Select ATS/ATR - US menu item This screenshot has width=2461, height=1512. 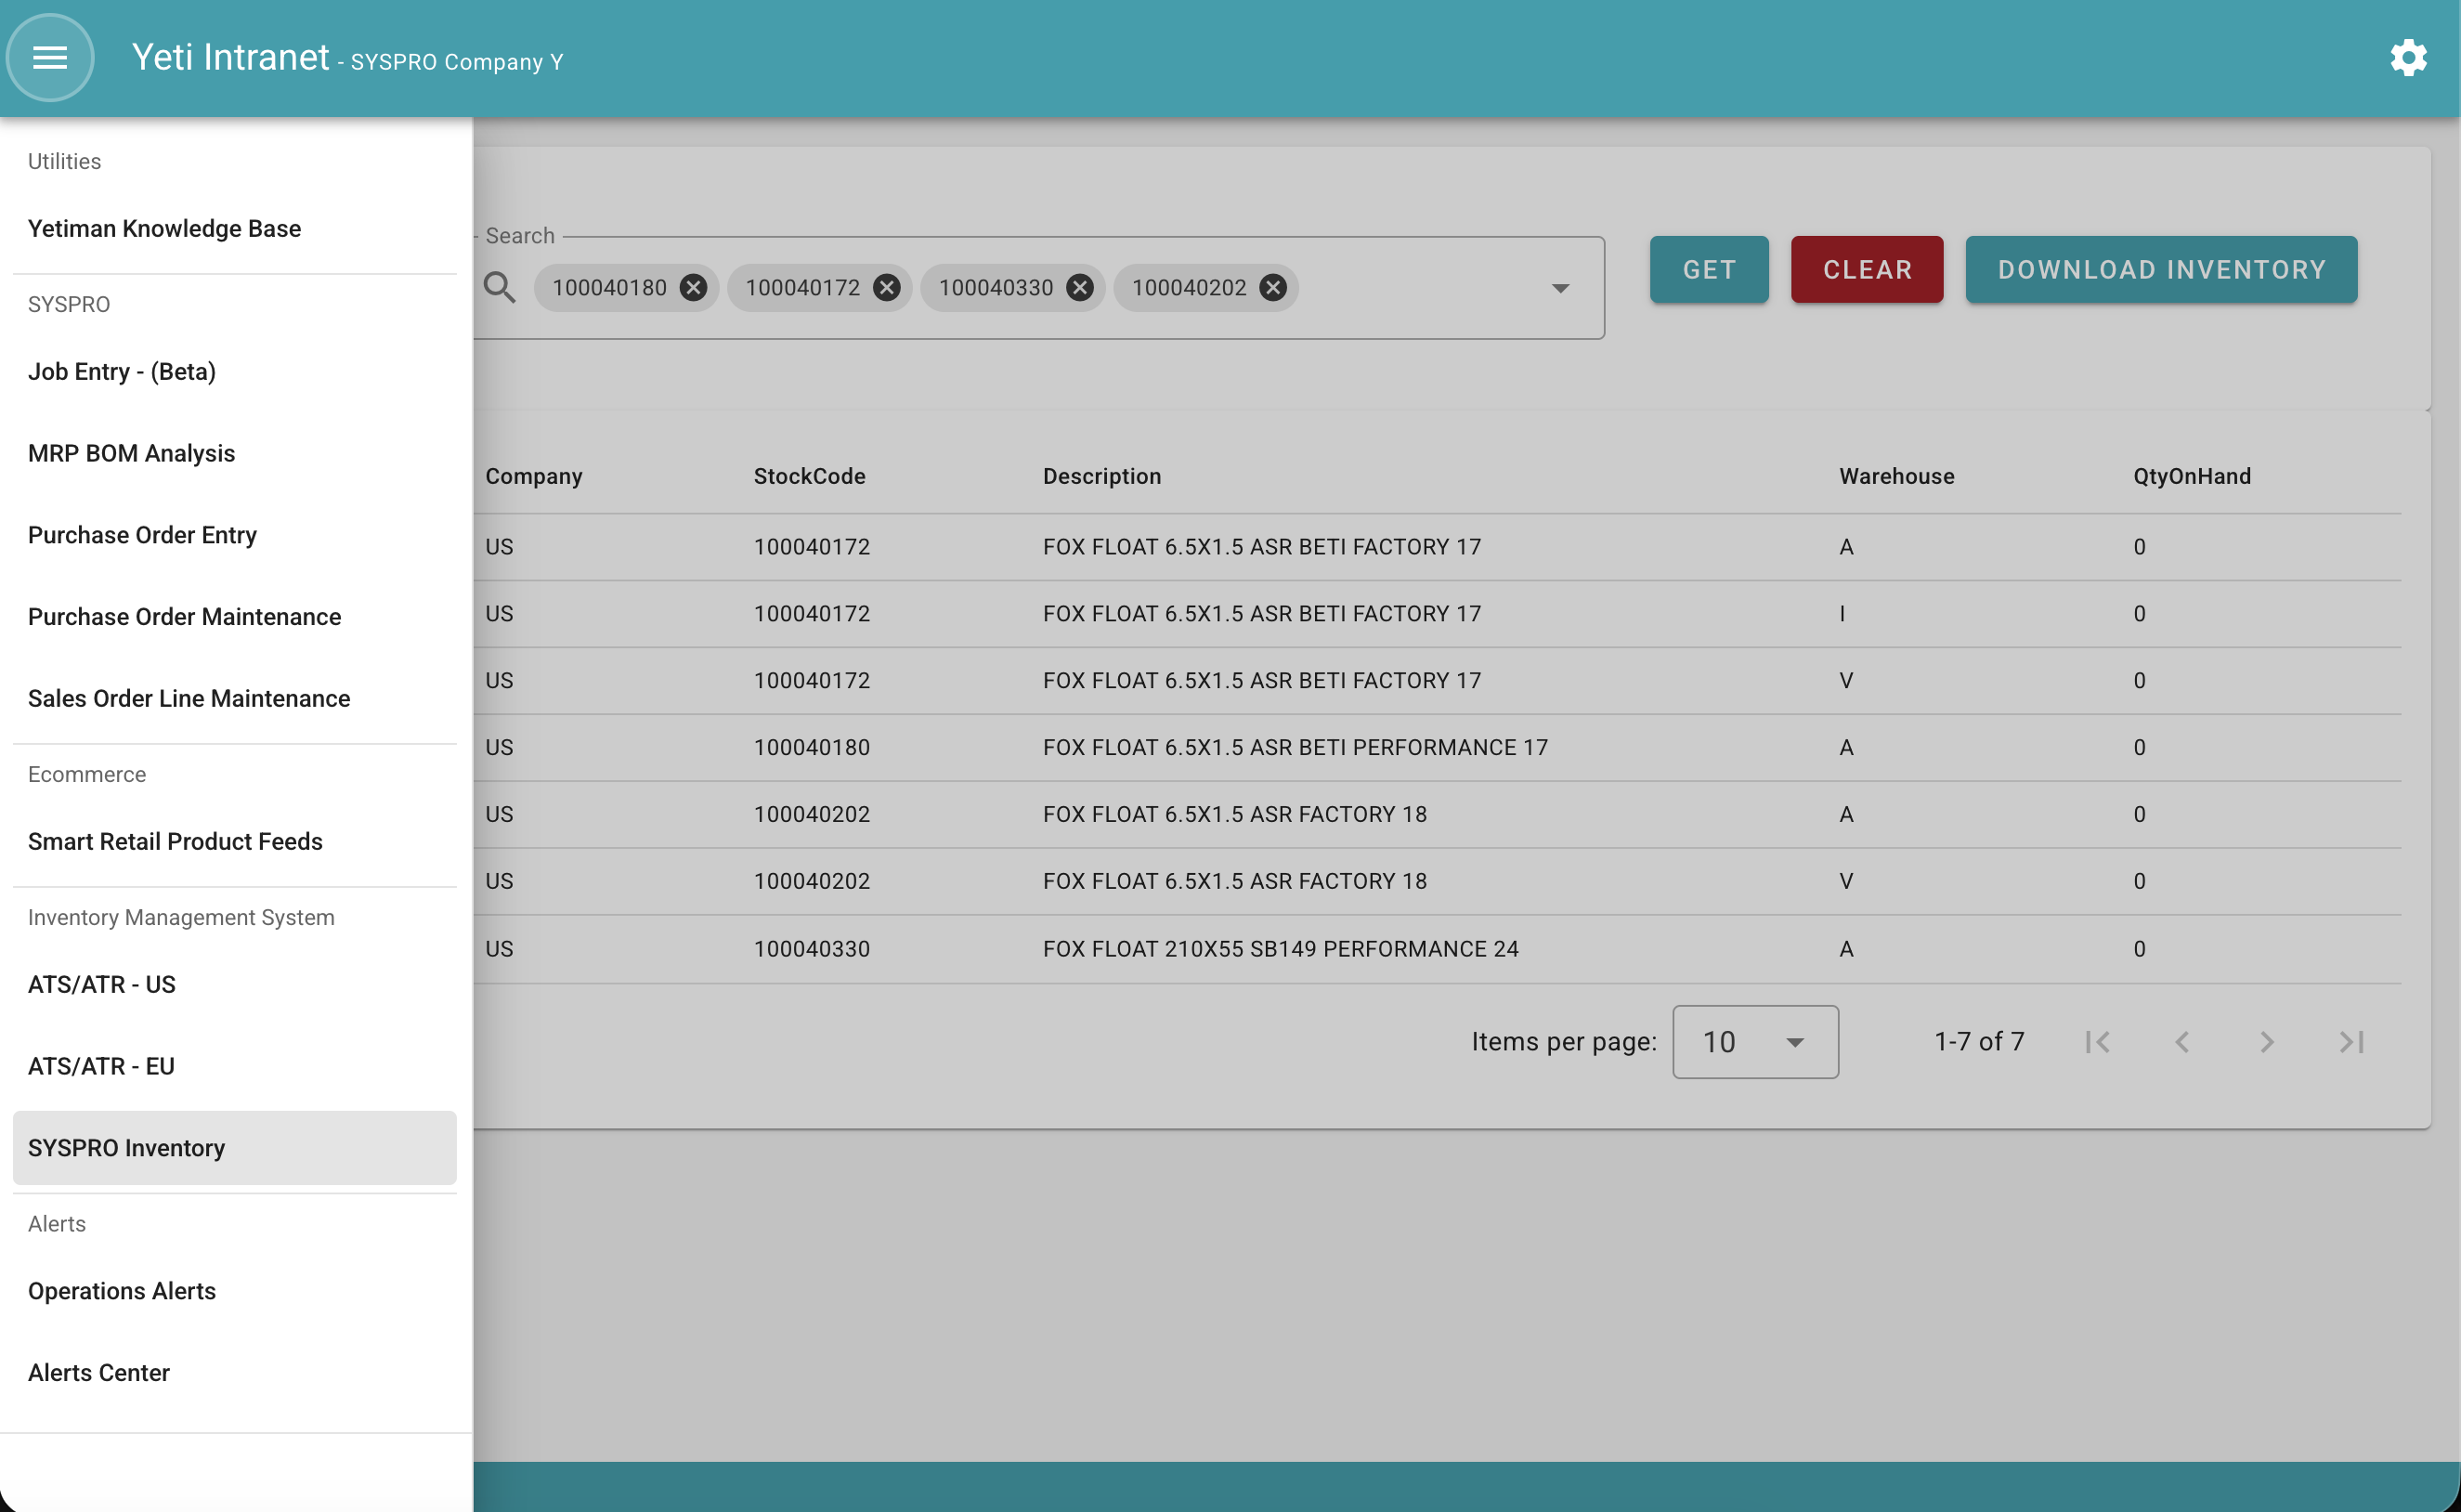(x=235, y=985)
